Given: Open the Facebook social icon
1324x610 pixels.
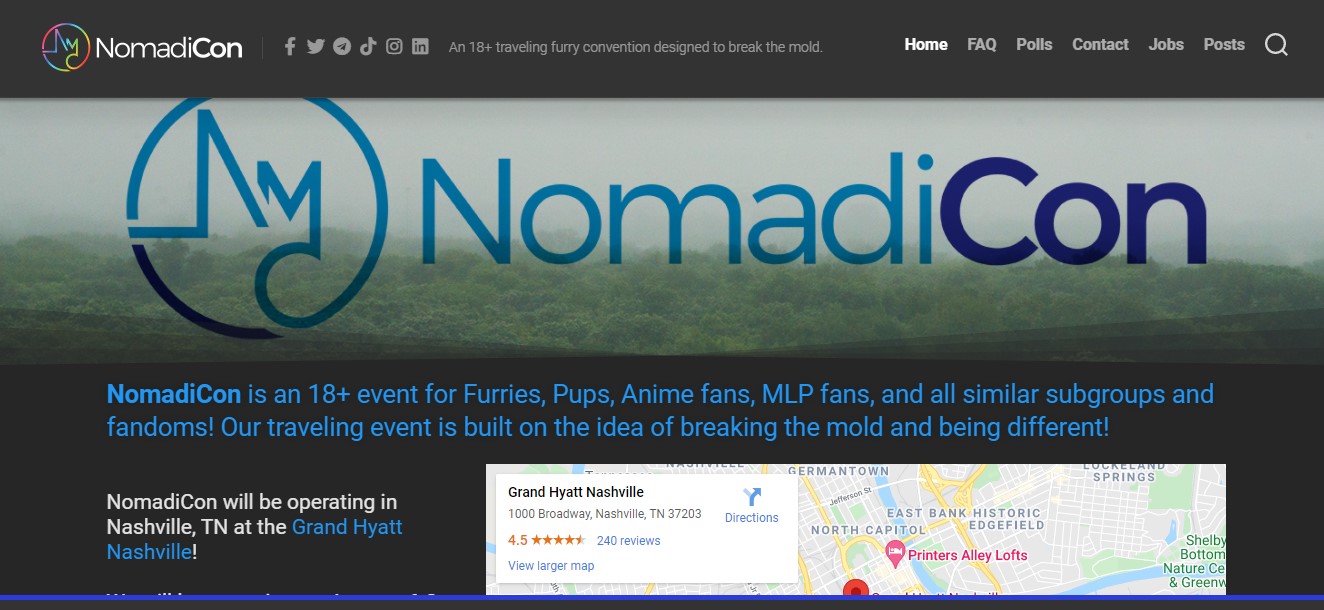Looking at the screenshot, I should (290, 46).
